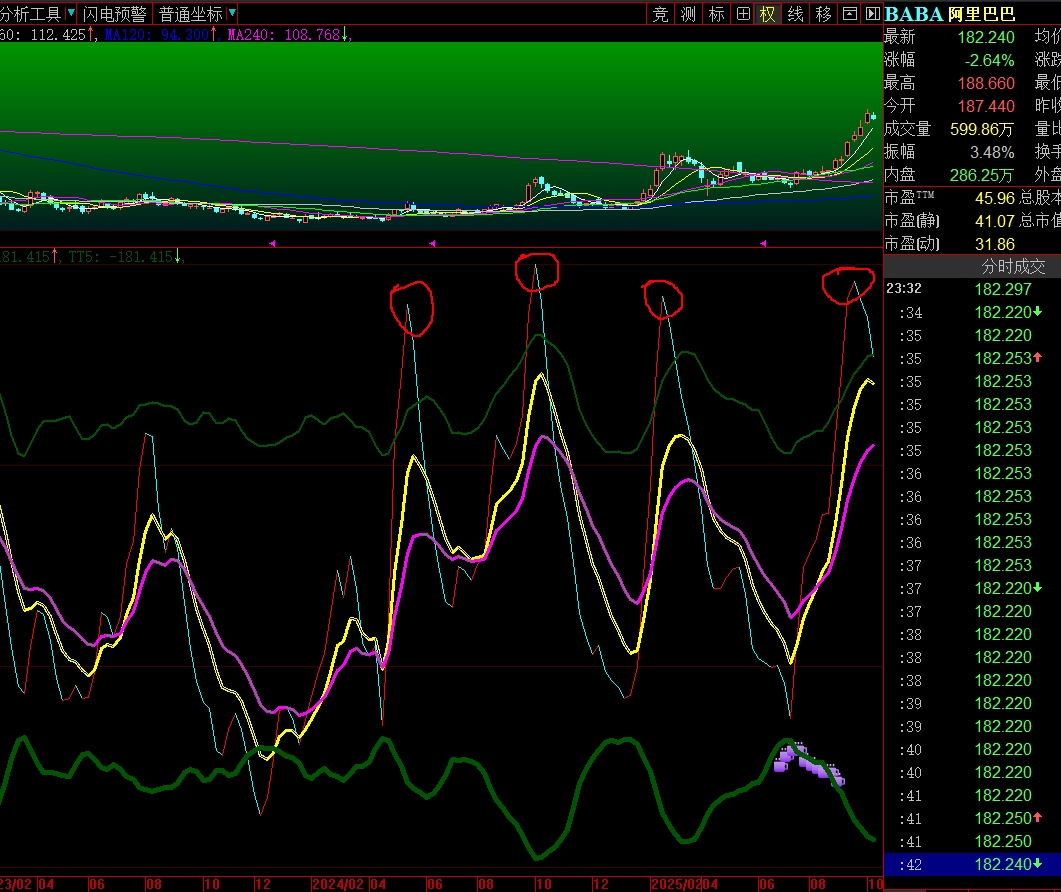Click the BABA 阿里巴巴 stock title
Image resolution: width=1061 pixels, height=892 pixels.
pos(950,14)
